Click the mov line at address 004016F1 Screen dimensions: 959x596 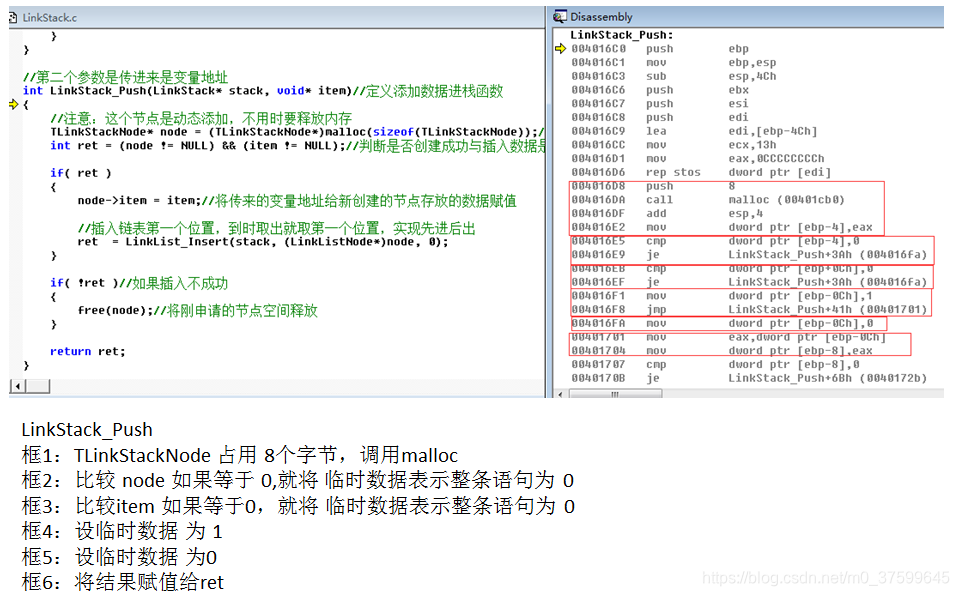click(x=722, y=296)
